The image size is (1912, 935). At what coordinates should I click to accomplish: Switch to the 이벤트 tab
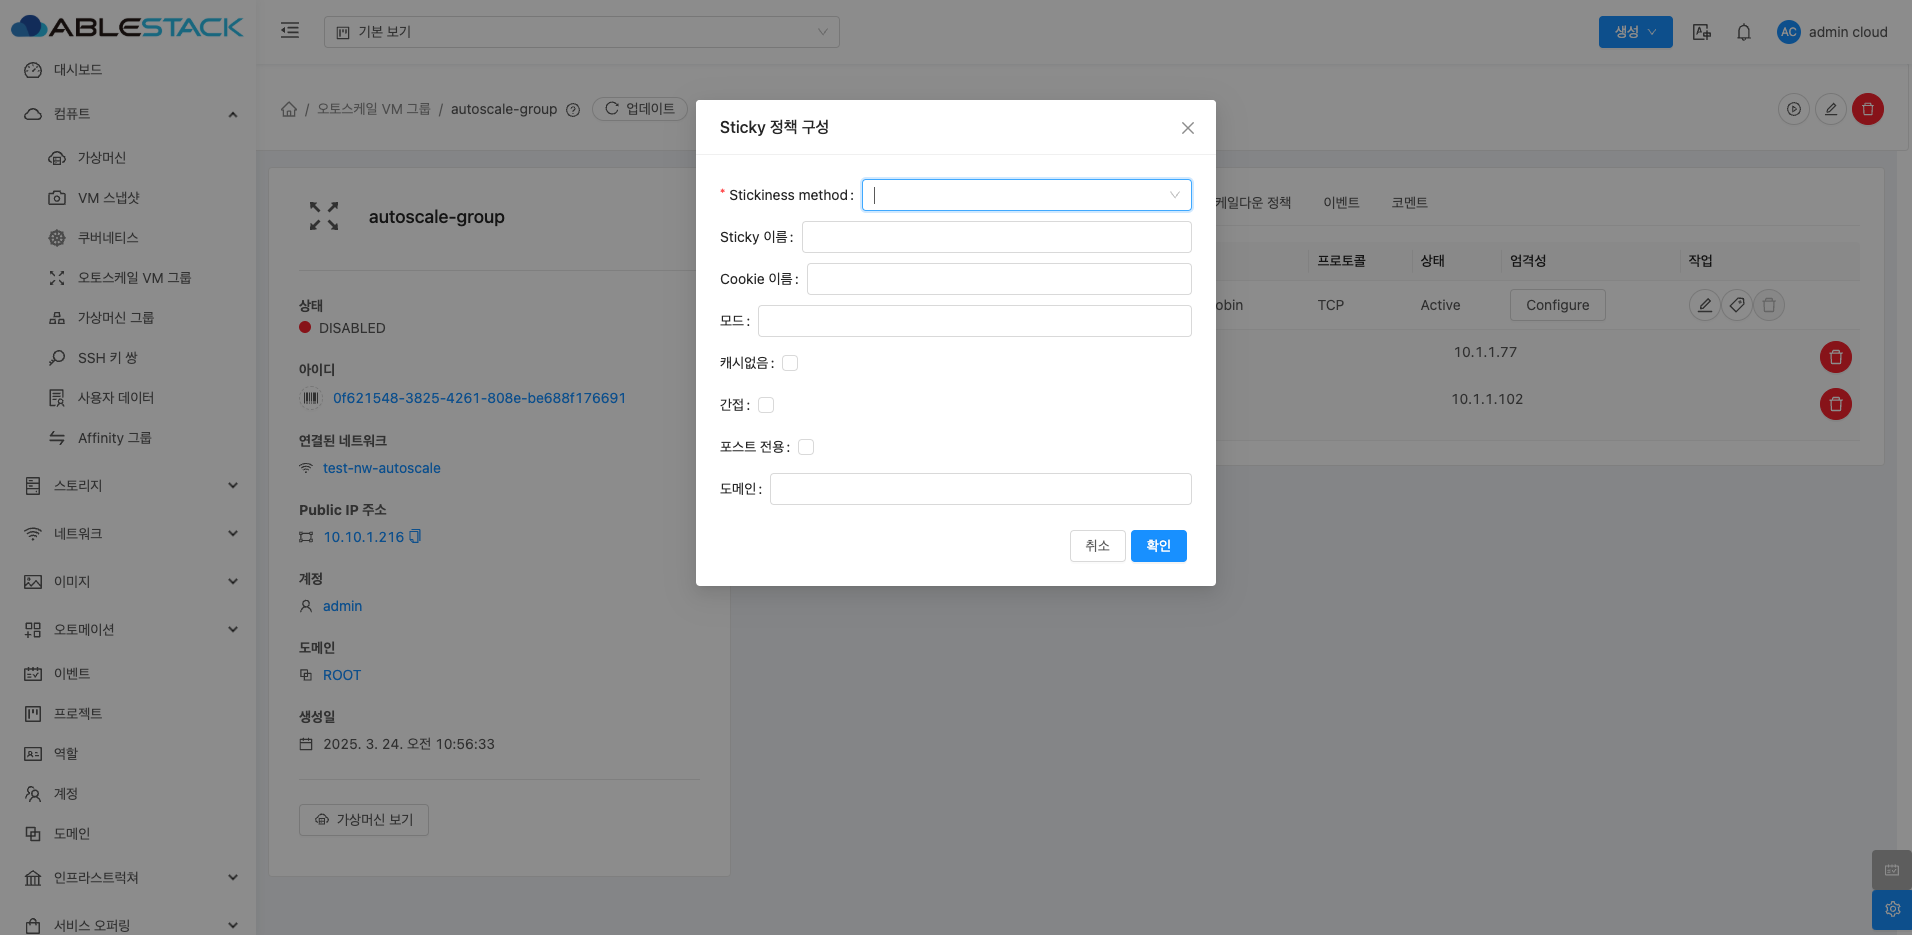[x=1340, y=203]
